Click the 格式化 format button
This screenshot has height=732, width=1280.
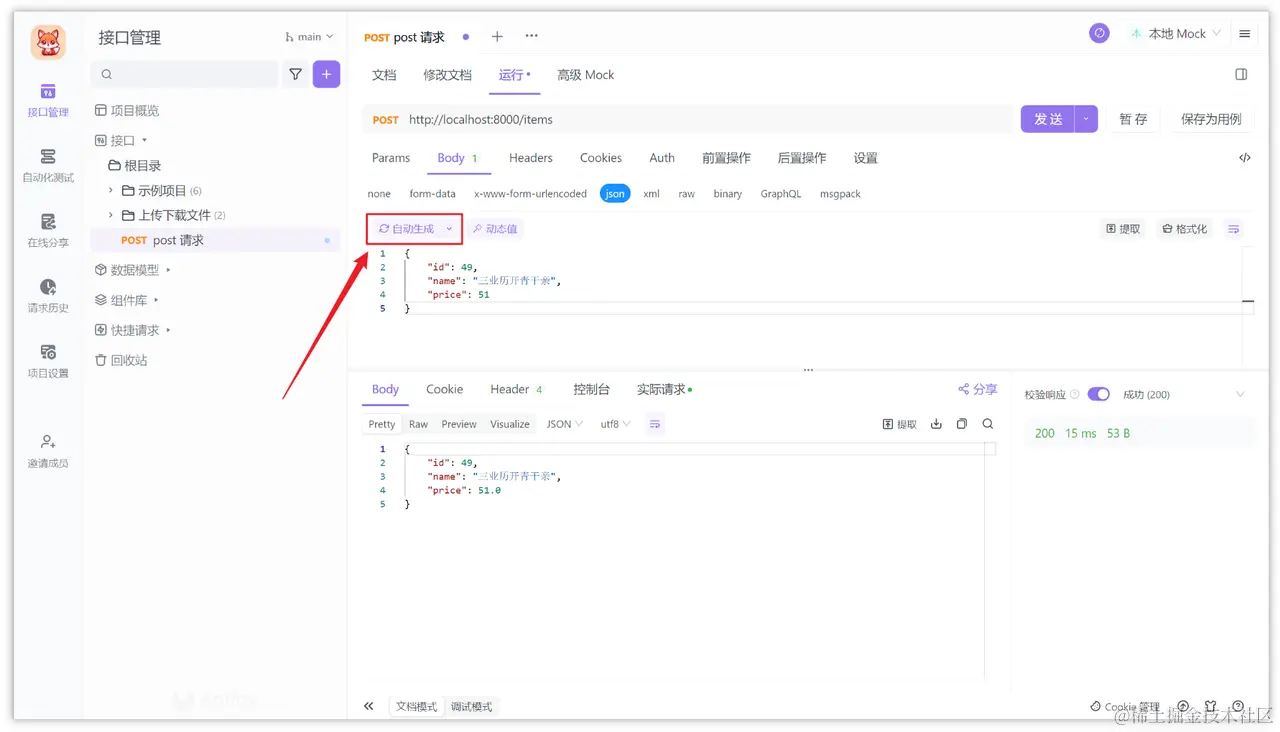(x=1185, y=229)
